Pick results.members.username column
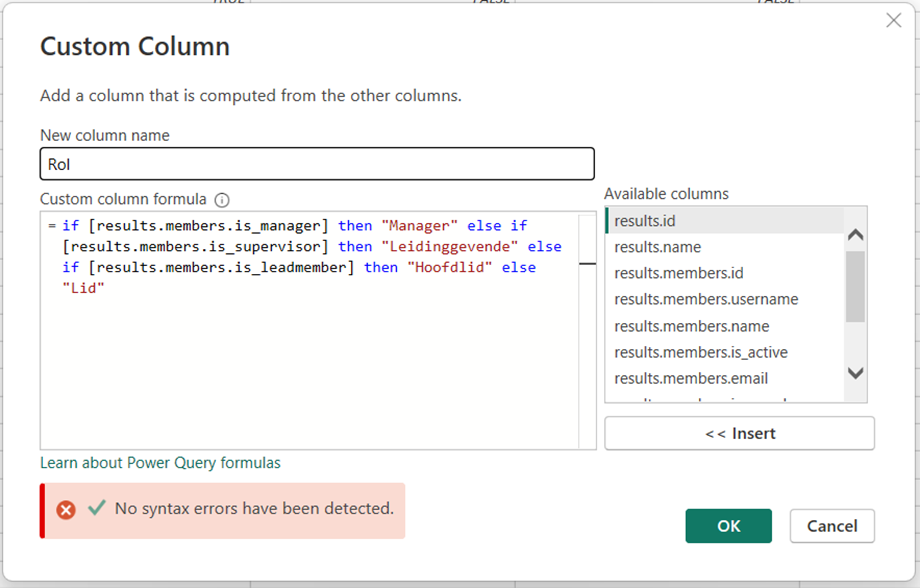920x588 pixels. pyautogui.click(x=706, y=299)
